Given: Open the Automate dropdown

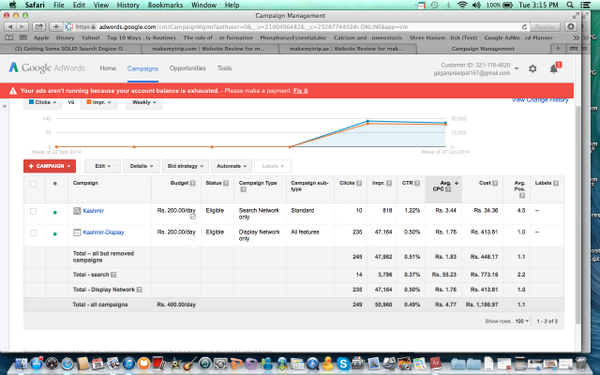Looking at the screenshot, I should [x=232, y=166].
